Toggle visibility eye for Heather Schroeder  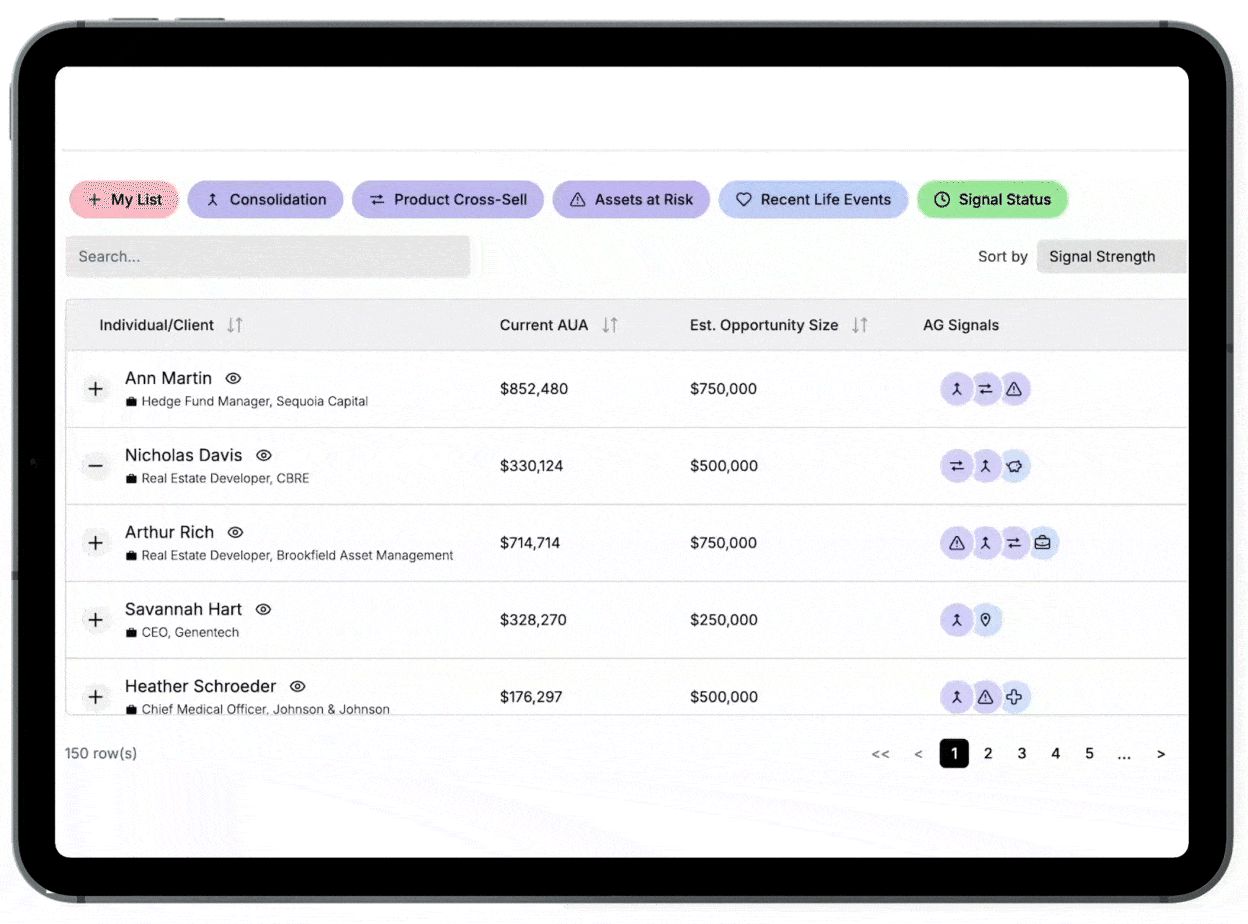pos(297,687)
